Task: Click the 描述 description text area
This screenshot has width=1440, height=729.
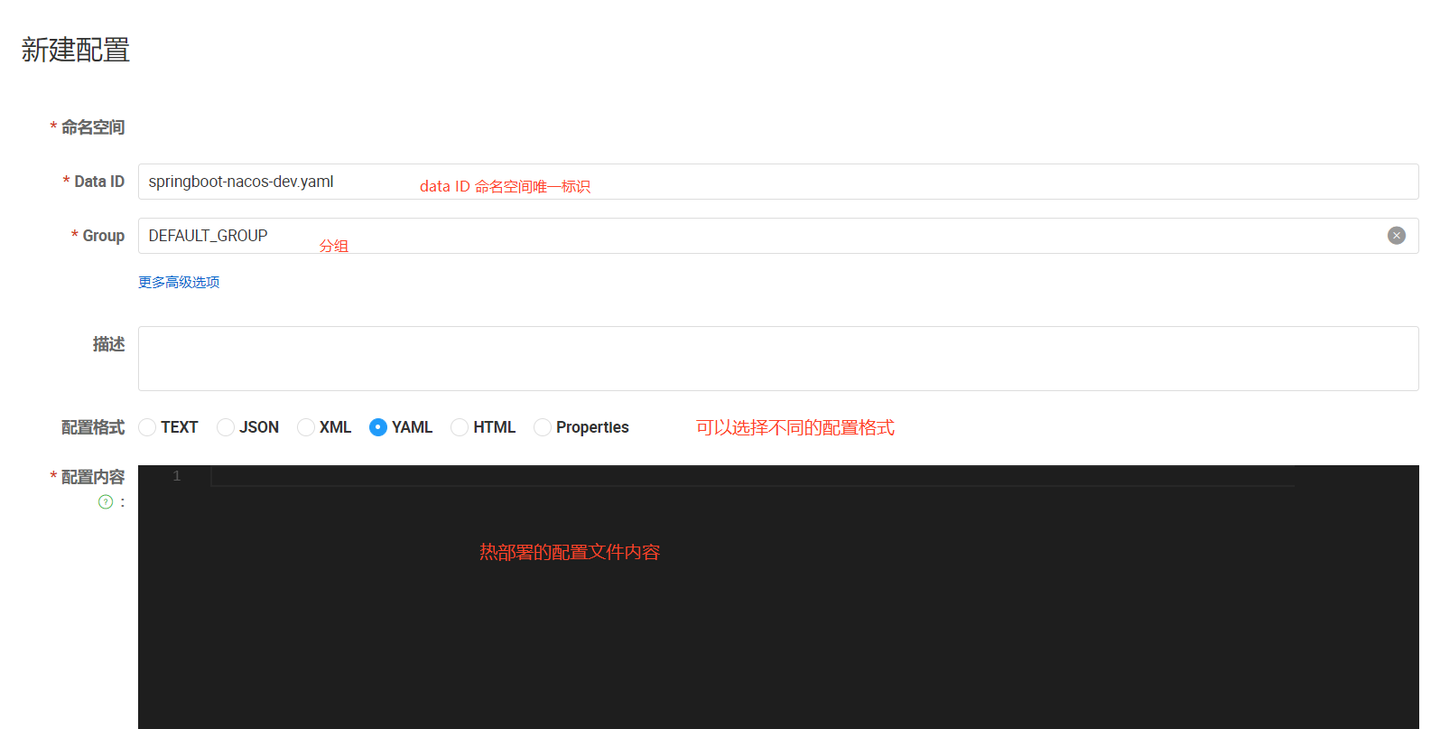Action: 700,358
